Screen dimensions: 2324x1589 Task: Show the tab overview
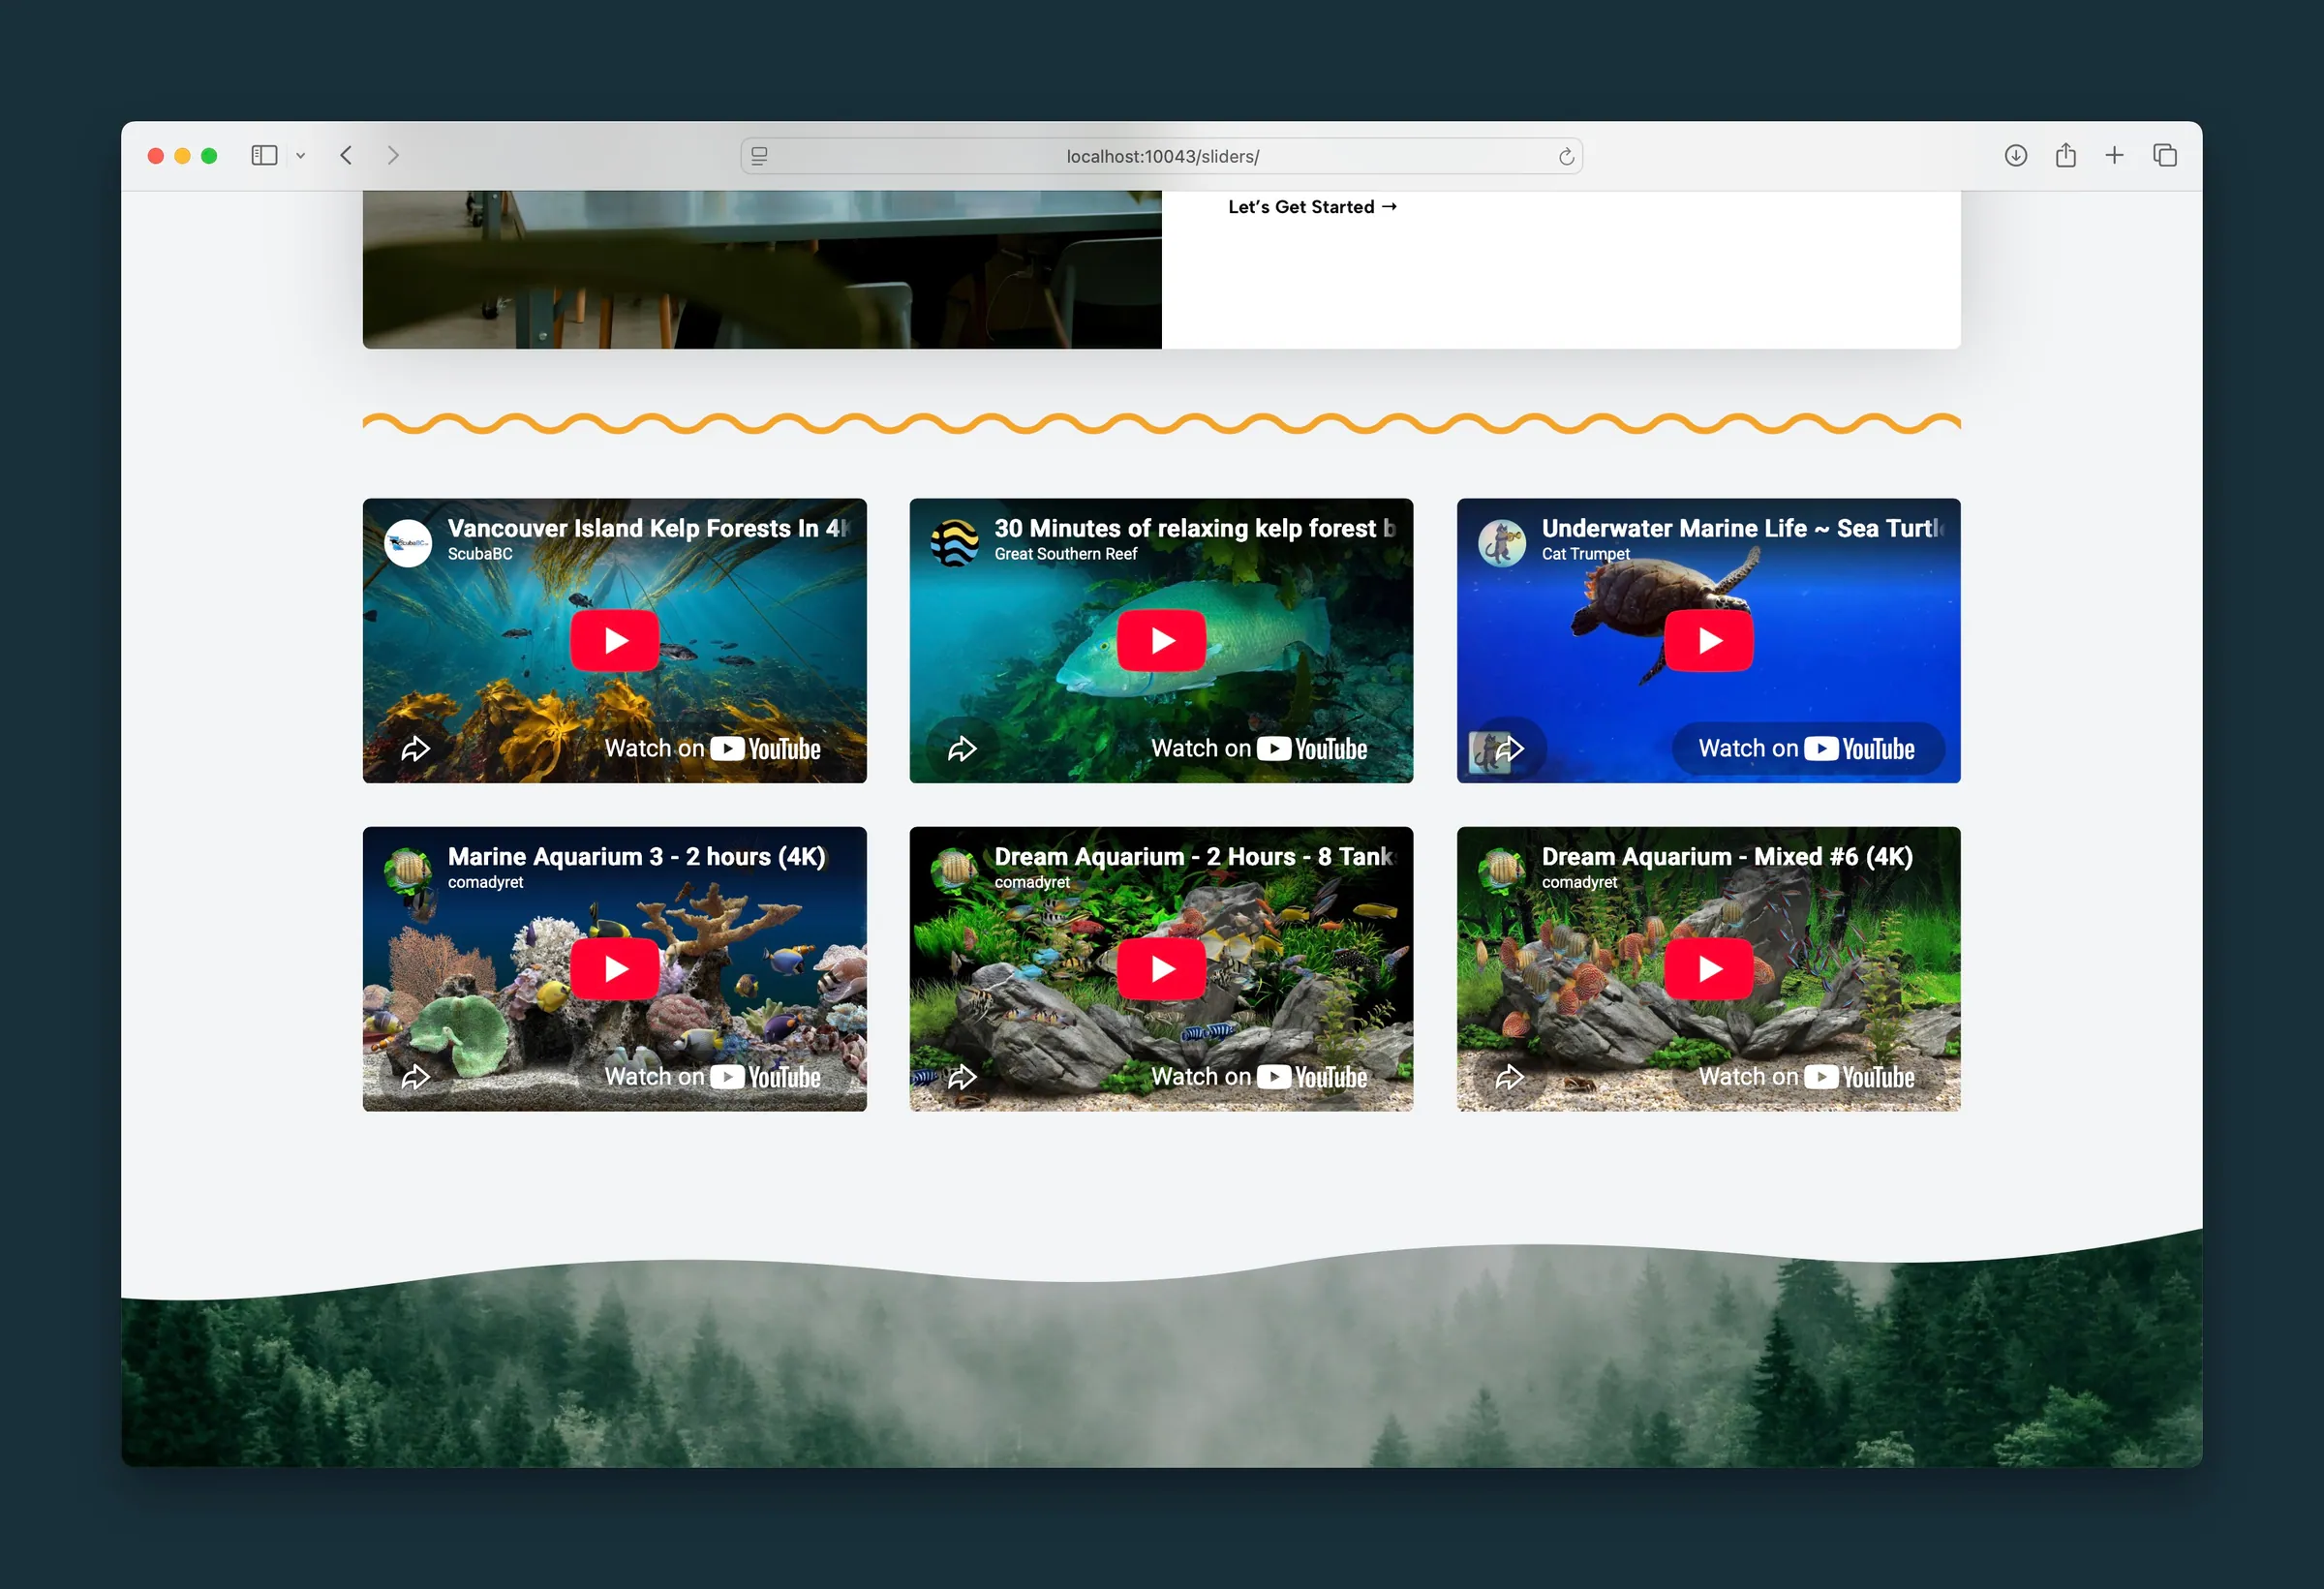click(2165, 155)
